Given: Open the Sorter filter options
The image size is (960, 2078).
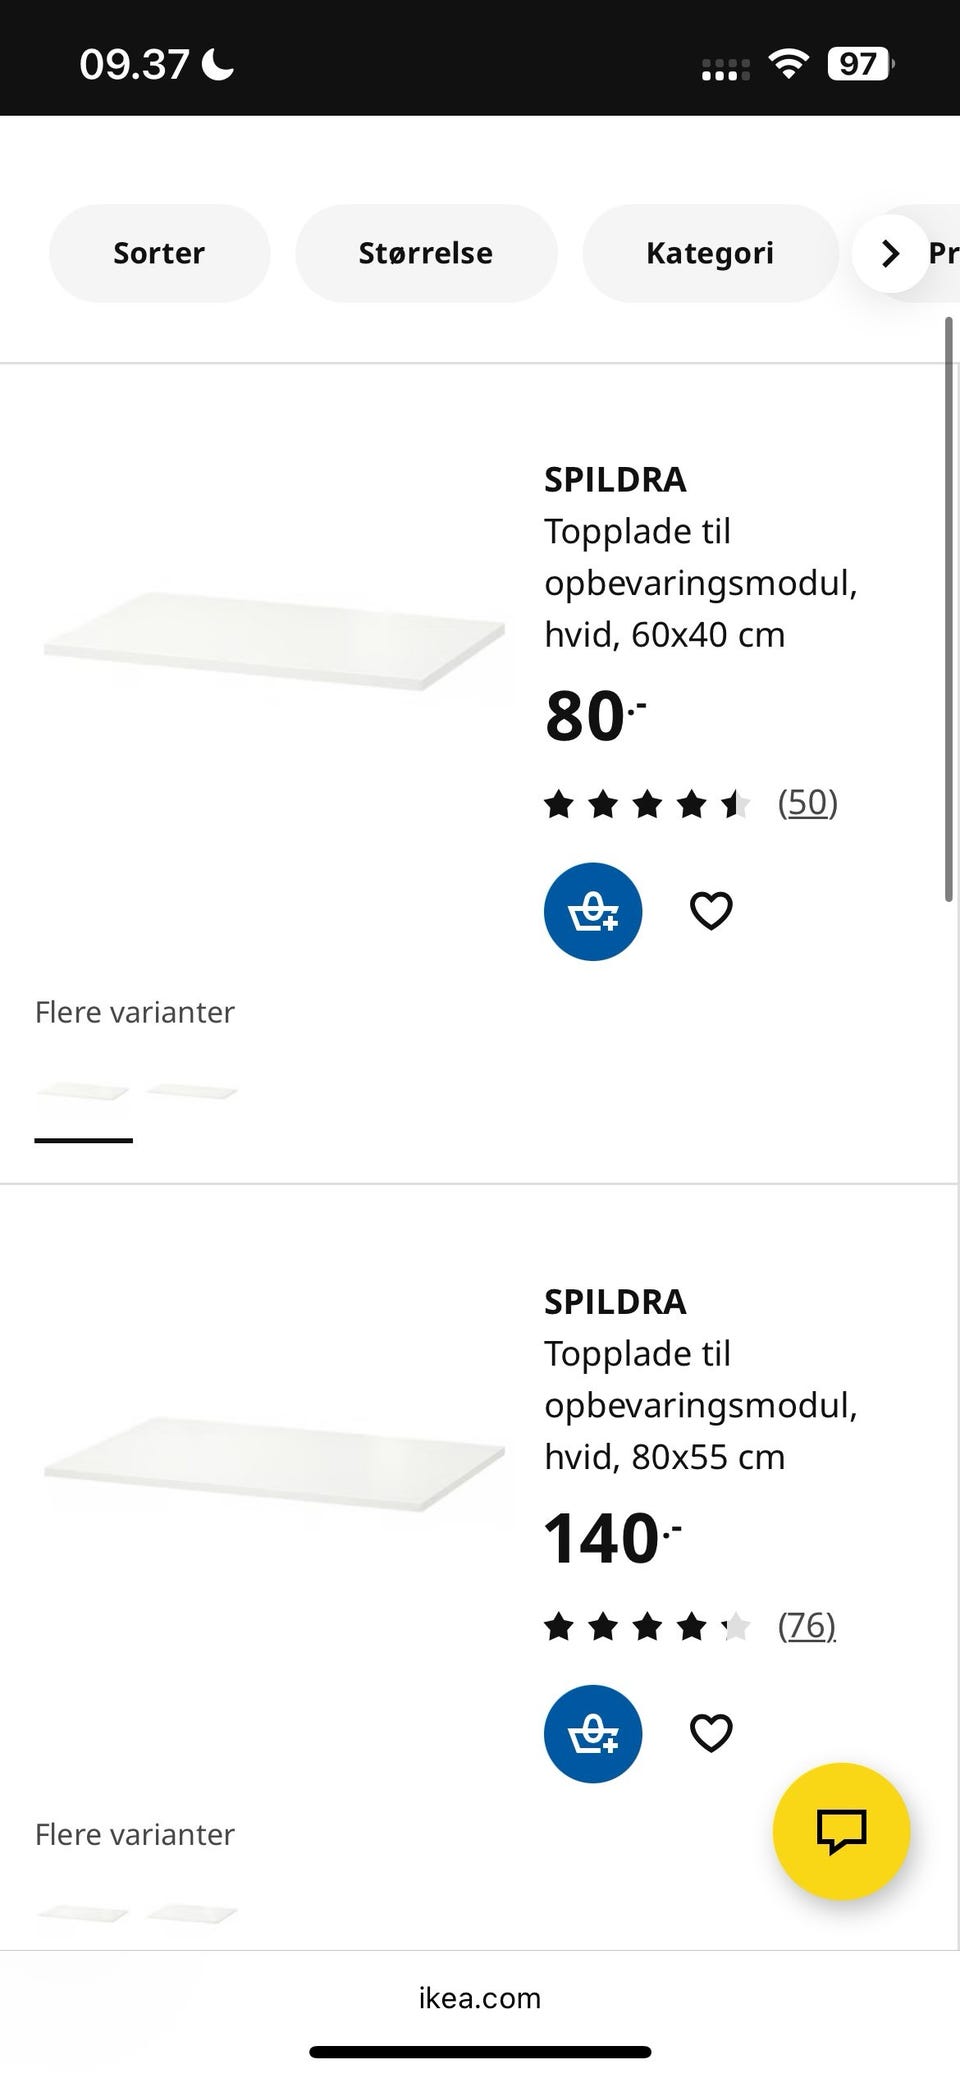Looking at the screenshot, I should coord(159,253).
